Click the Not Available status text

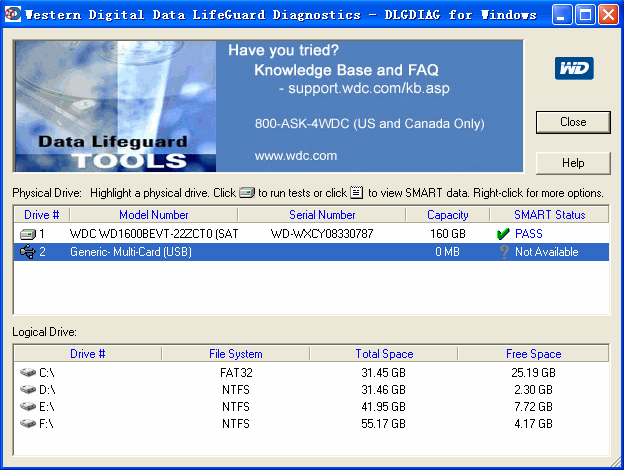tap(547, 252)
